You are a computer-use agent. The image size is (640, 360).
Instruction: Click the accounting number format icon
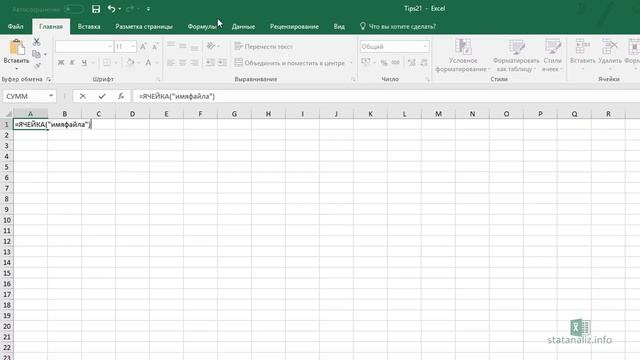click(x=366, y=62)
